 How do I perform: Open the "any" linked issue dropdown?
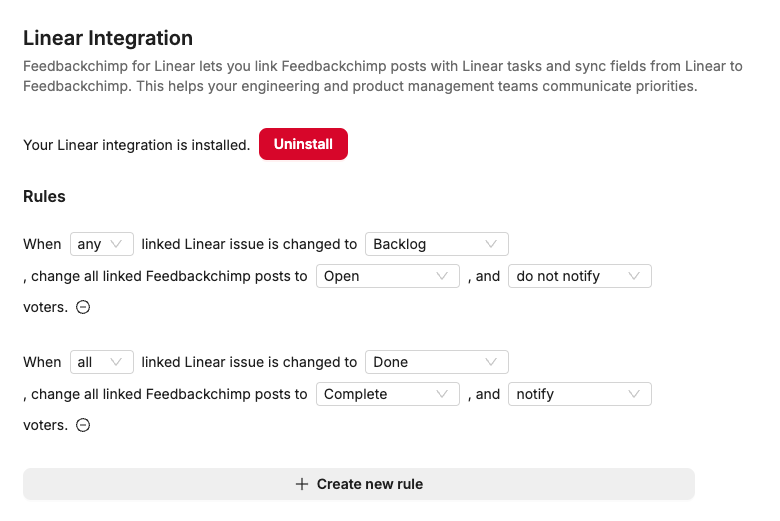pyautogui.click(x=101, y=244)
